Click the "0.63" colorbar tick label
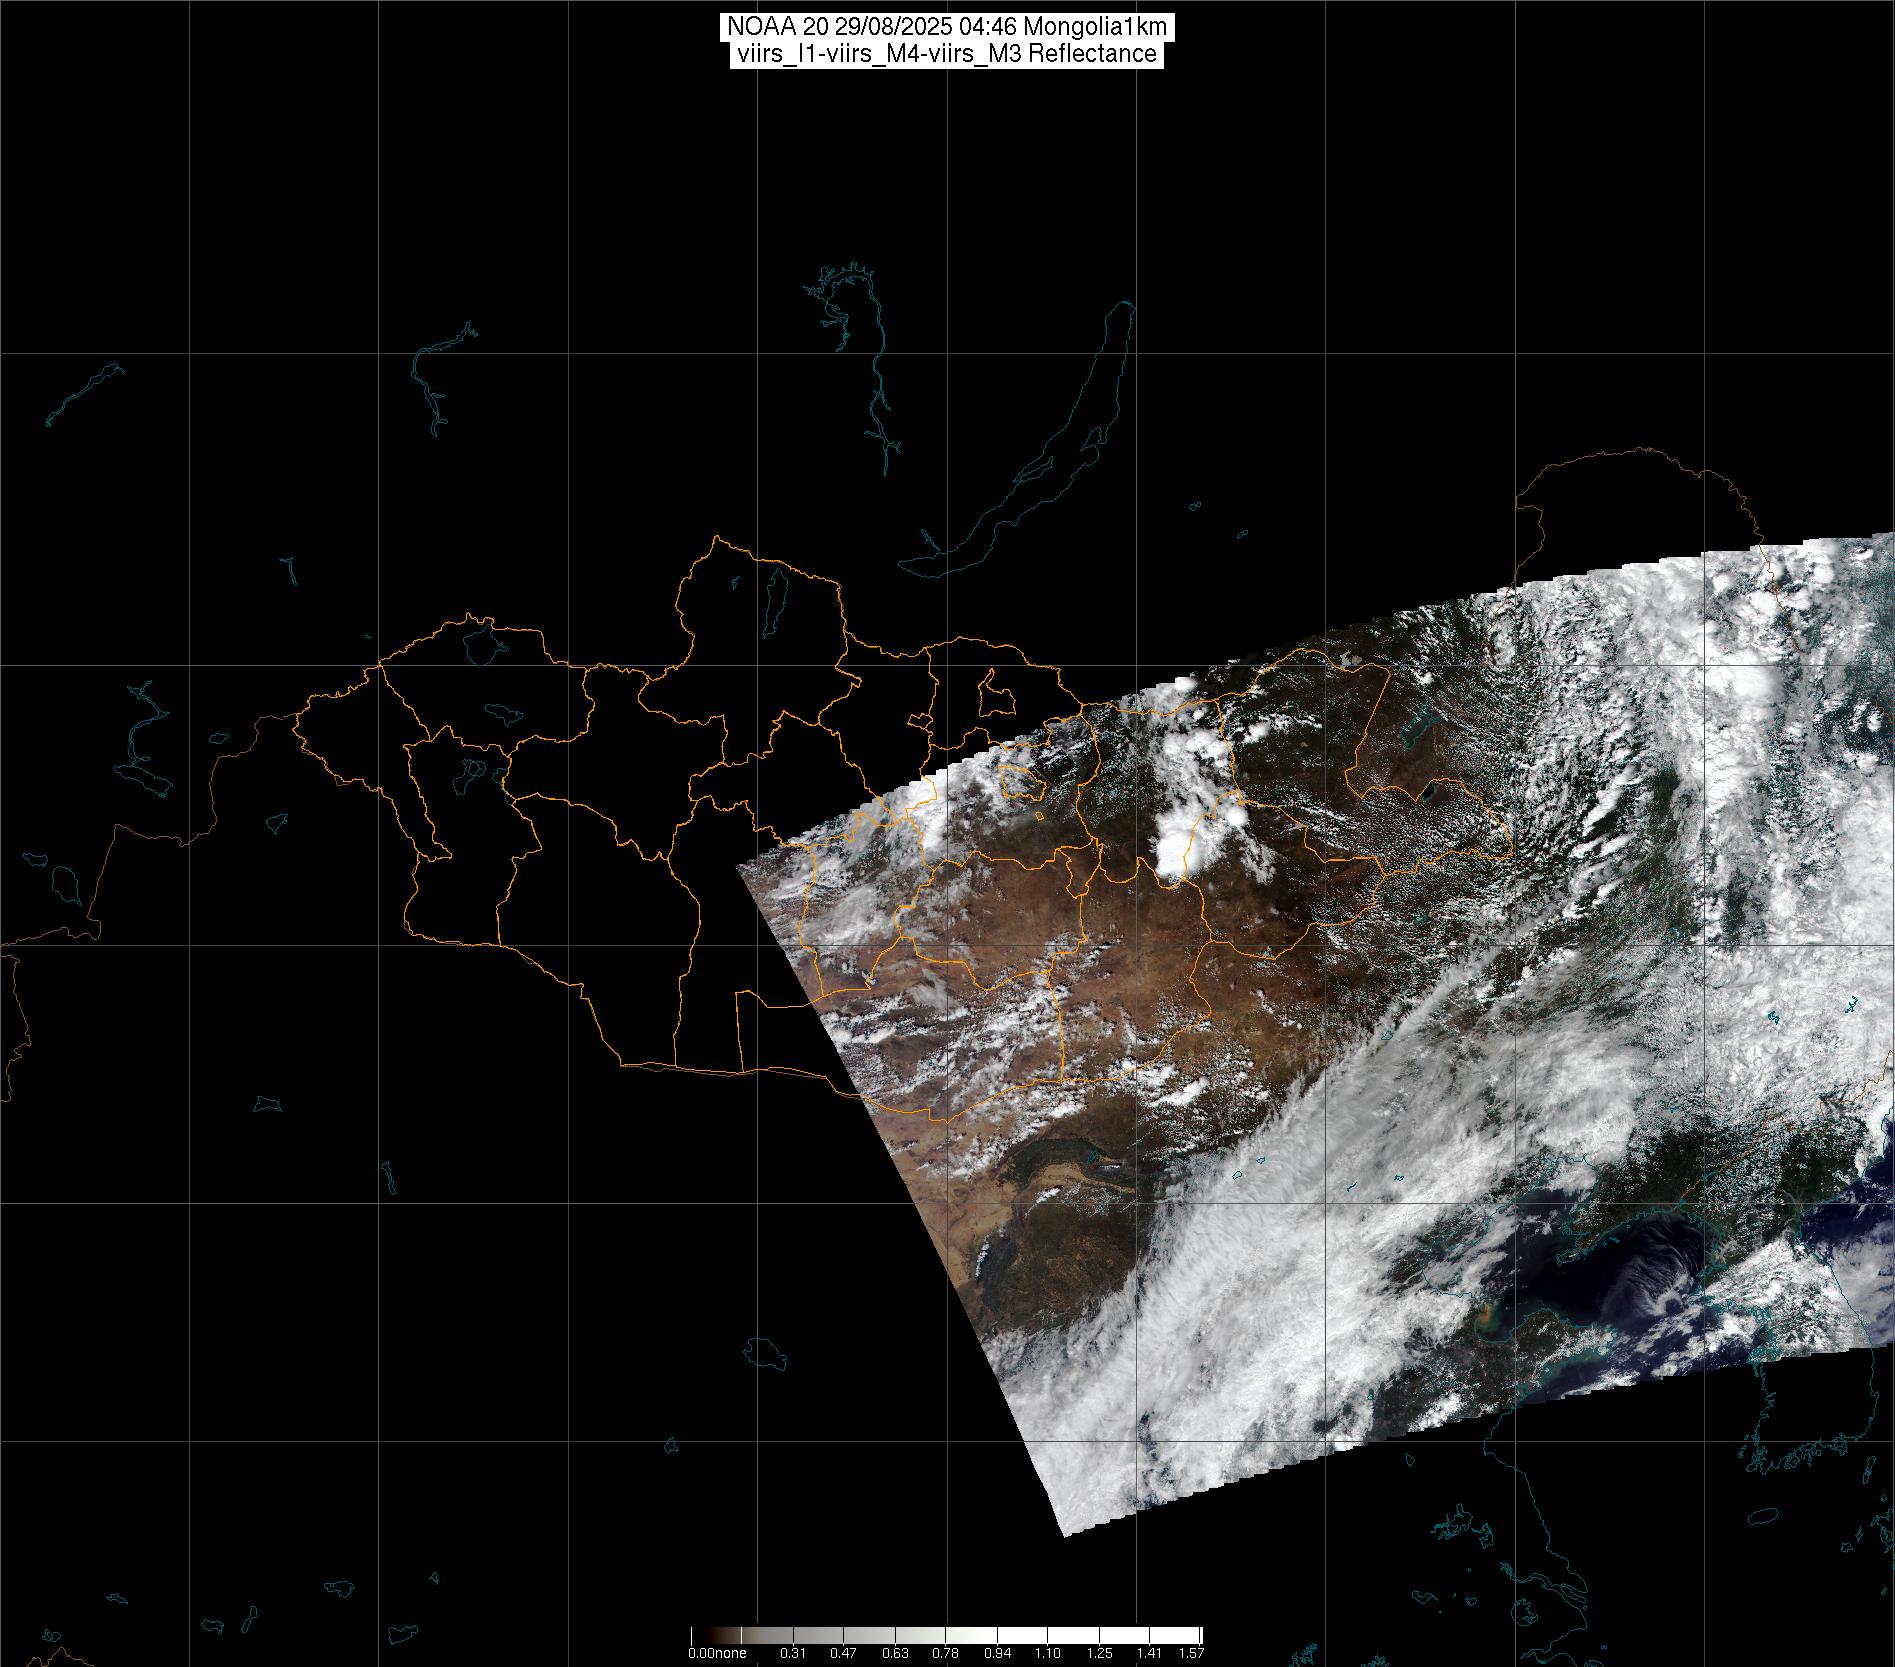The height and width of the screenshot is (1667, 1895). 895,1653
